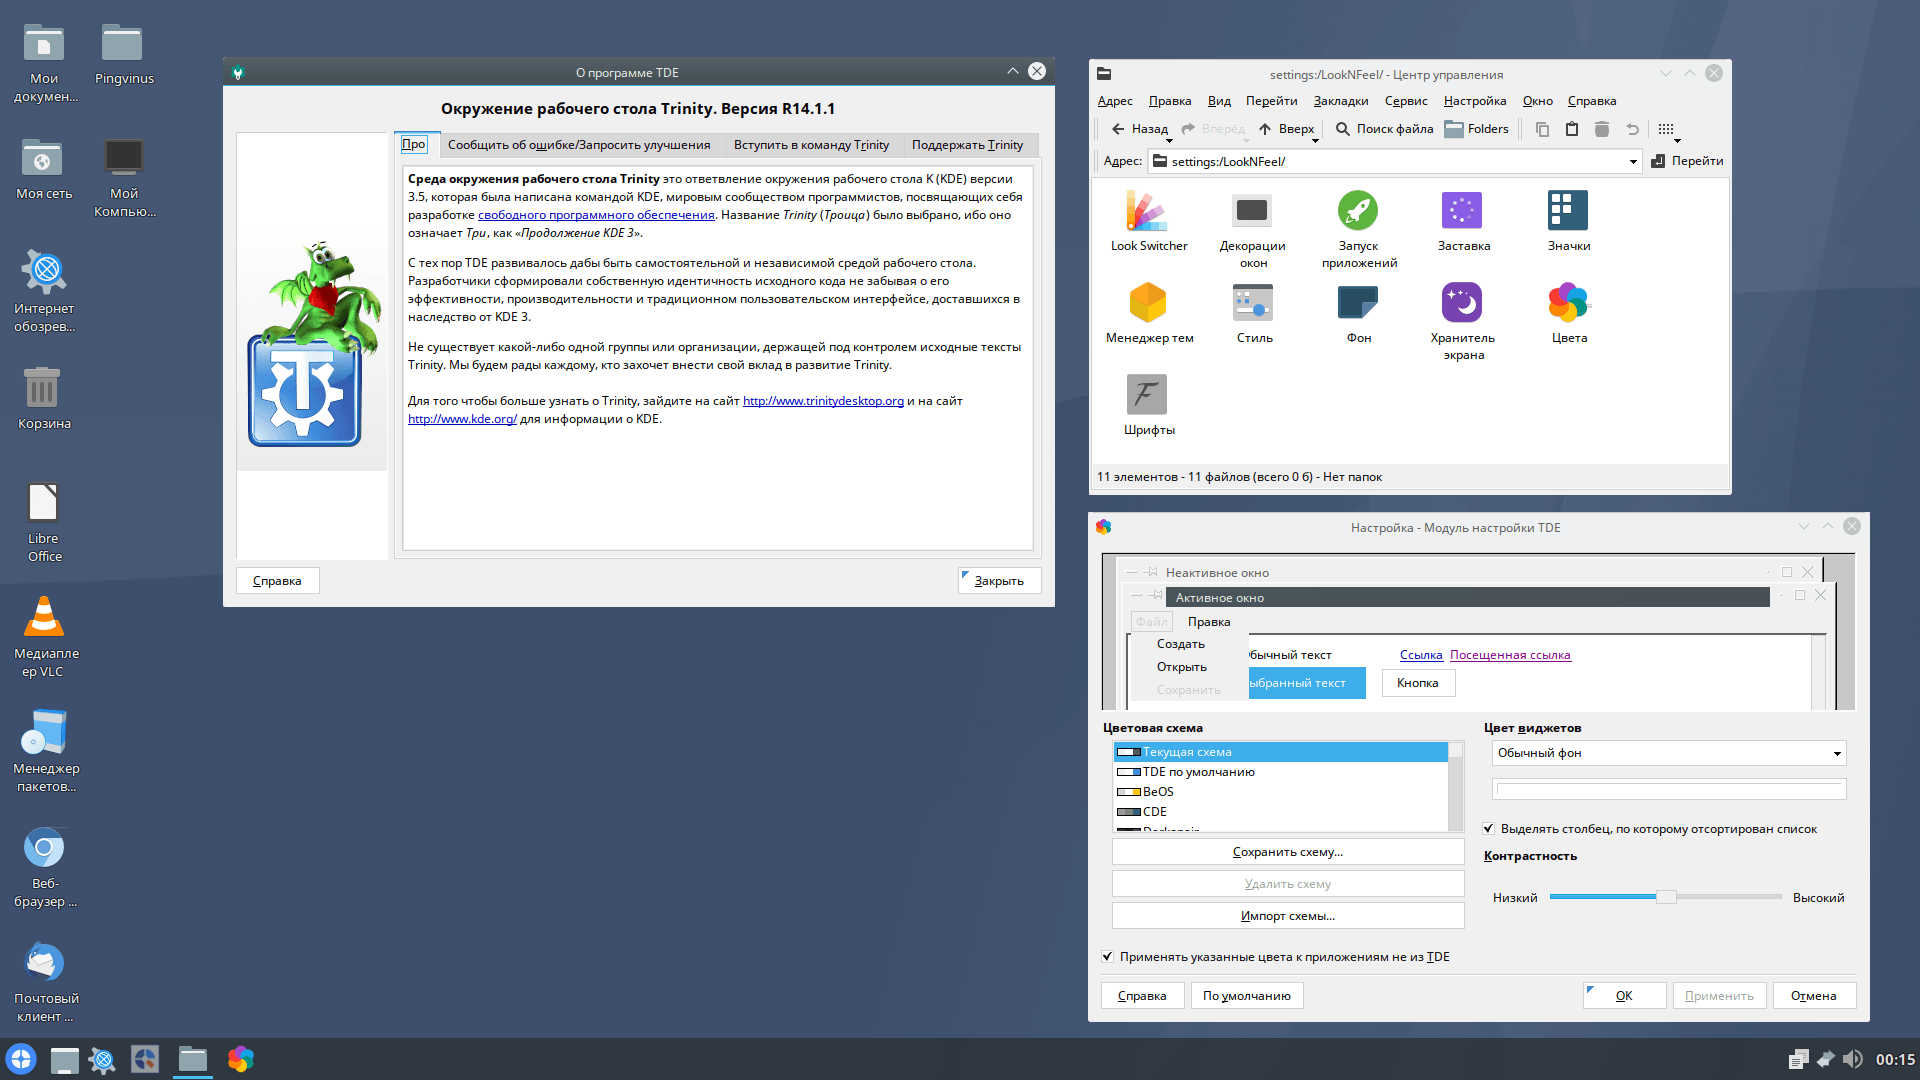This screenshot has width=1920, height=1080.
Task: Click the paste clipboard icon in toolbar
Action: (x=1572, y=129)
